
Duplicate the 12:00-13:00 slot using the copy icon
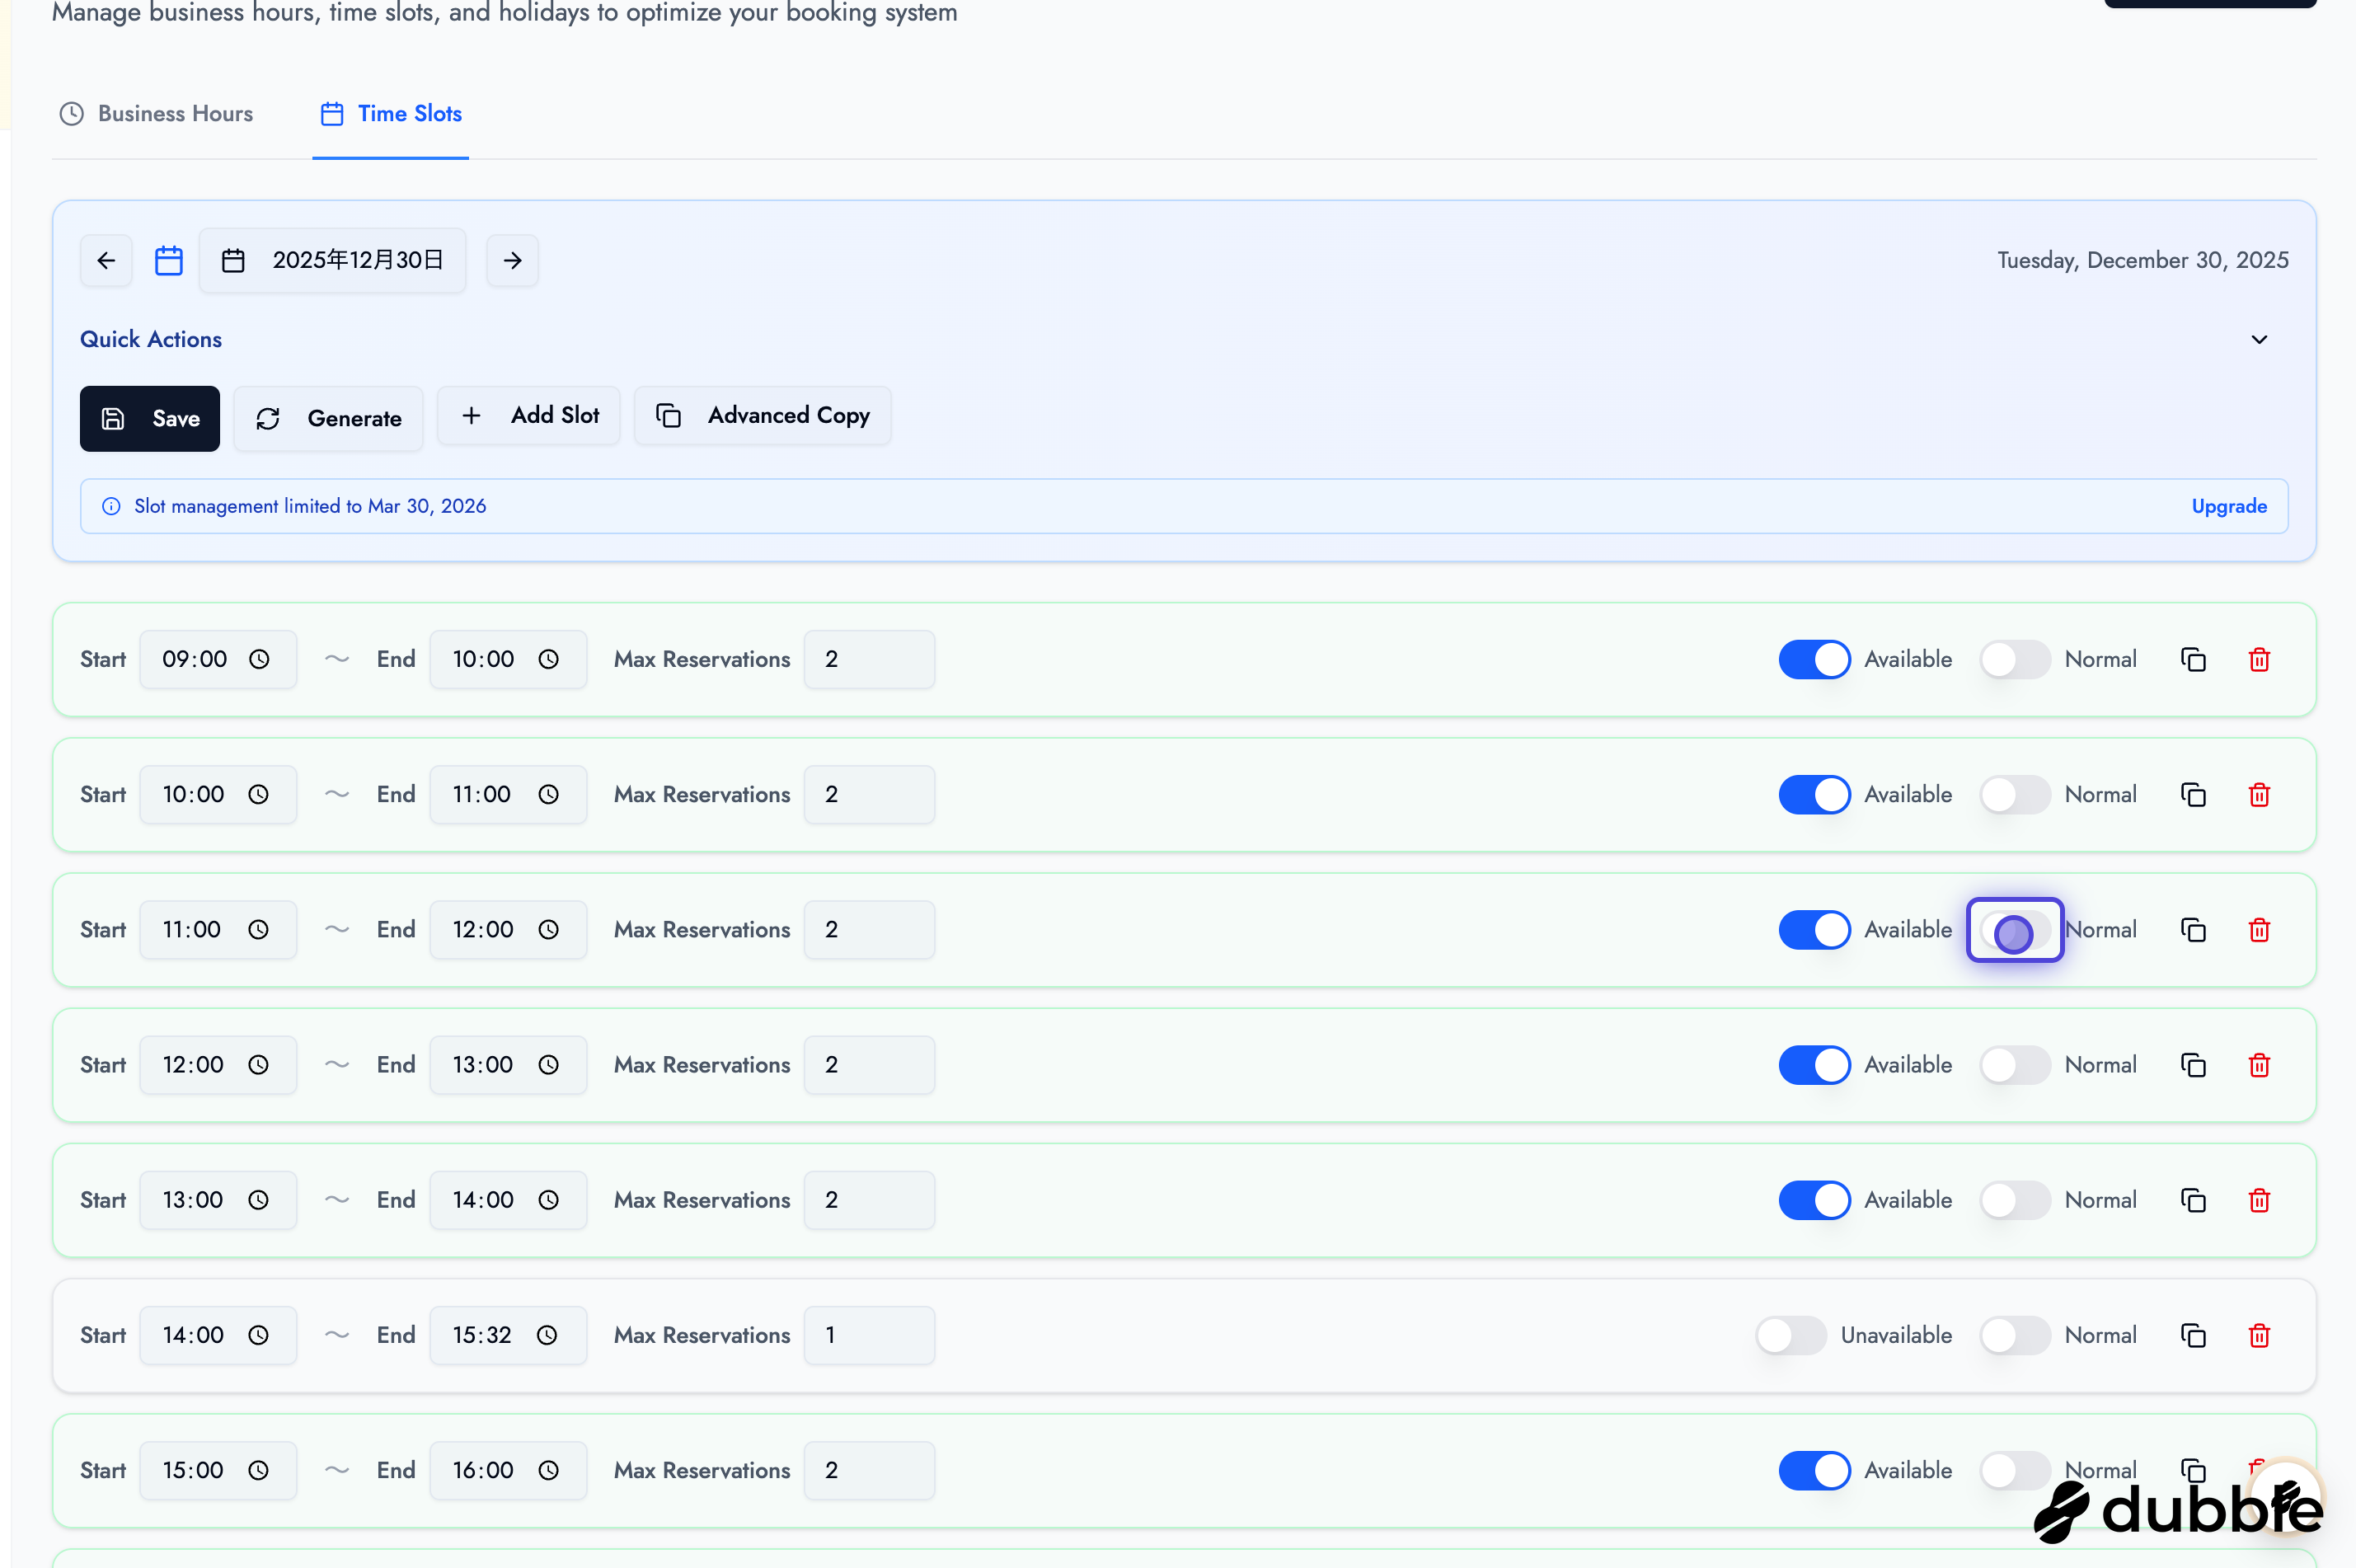pos(2193,1064)
